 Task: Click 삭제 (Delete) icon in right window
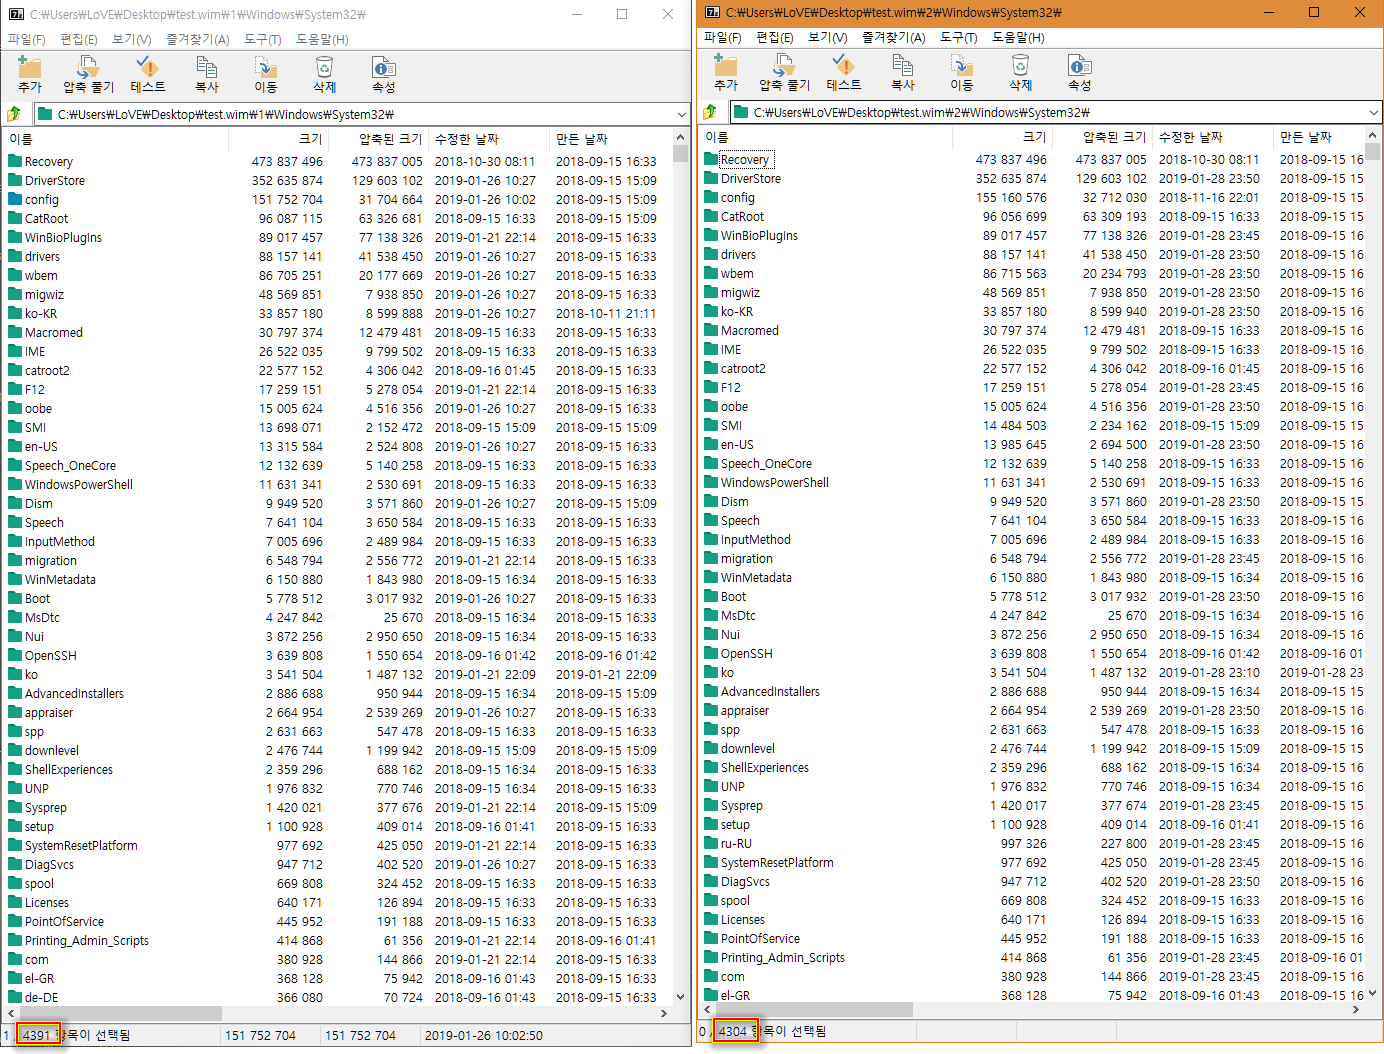[x=1020, y=66]
